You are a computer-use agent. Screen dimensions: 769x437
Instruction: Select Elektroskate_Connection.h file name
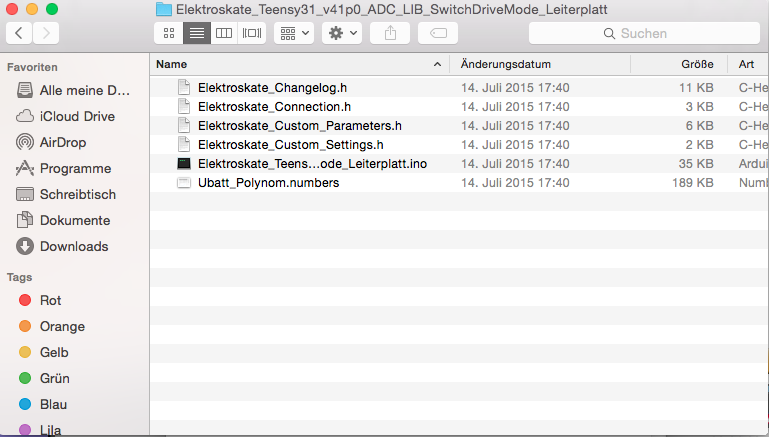click(274, 107)
